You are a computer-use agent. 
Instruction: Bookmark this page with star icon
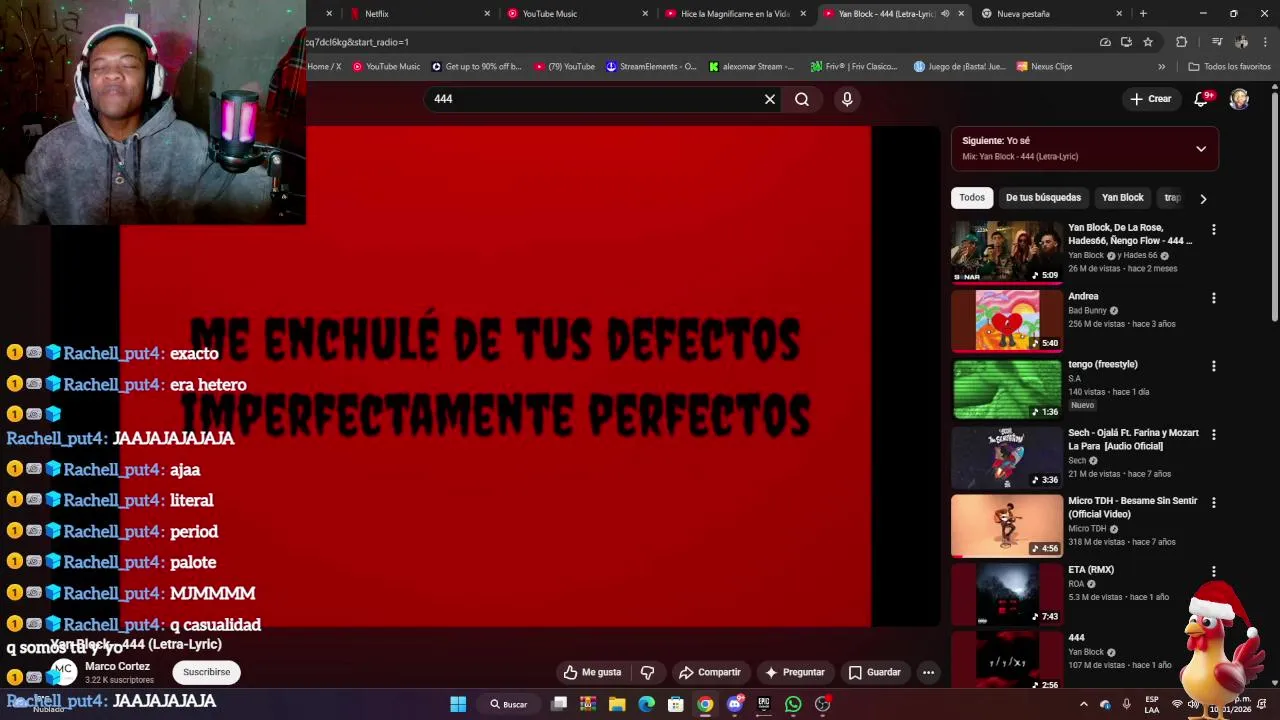coord(1148,42)
